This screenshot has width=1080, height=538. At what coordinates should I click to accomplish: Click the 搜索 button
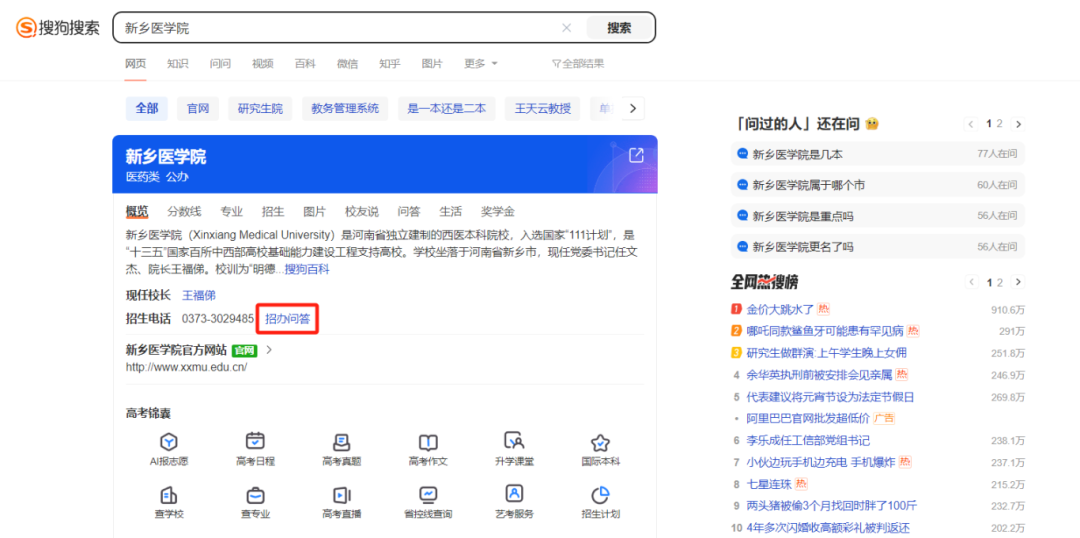coord(619,28)
